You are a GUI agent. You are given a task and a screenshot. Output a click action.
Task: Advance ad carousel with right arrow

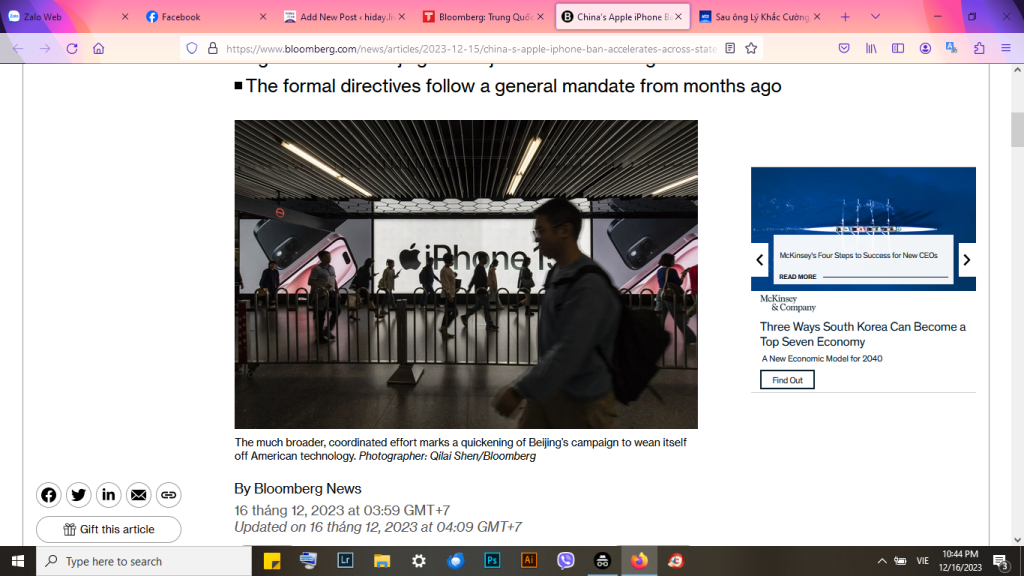(966, 260)
